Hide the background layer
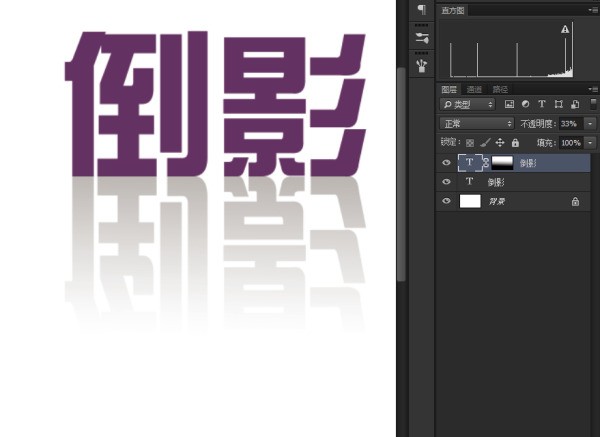 (446, 201)
